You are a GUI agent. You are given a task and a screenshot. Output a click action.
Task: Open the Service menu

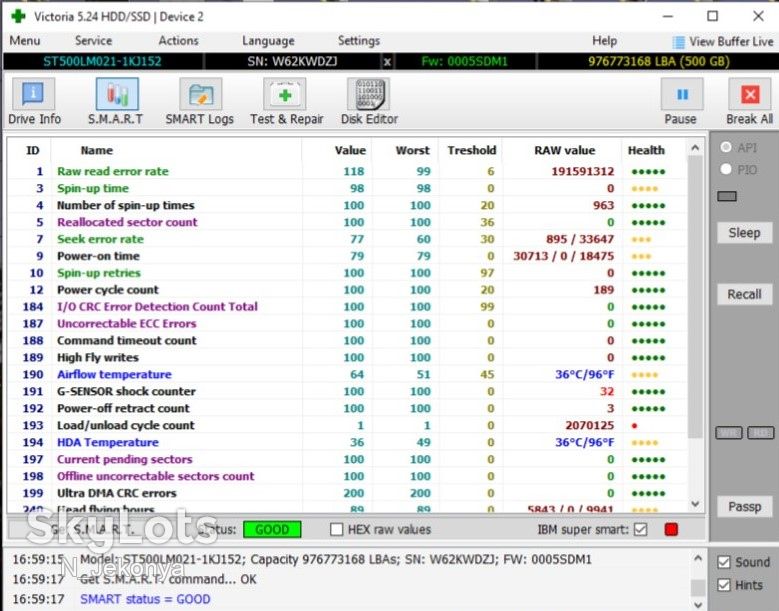coord(93,41)
